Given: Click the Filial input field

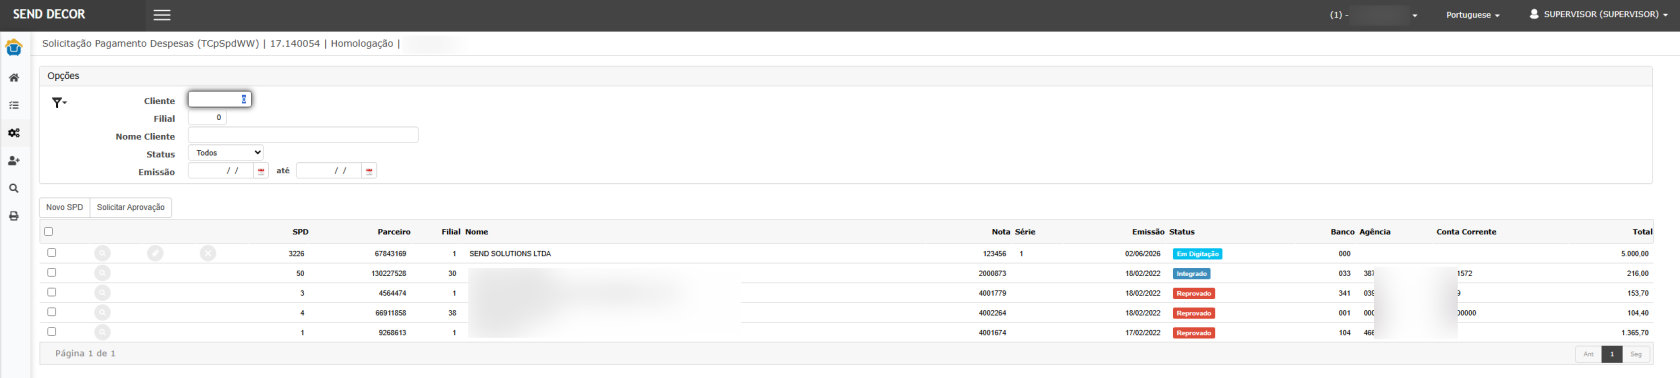Looking at the screenshot, I should [x=207, y=117].
